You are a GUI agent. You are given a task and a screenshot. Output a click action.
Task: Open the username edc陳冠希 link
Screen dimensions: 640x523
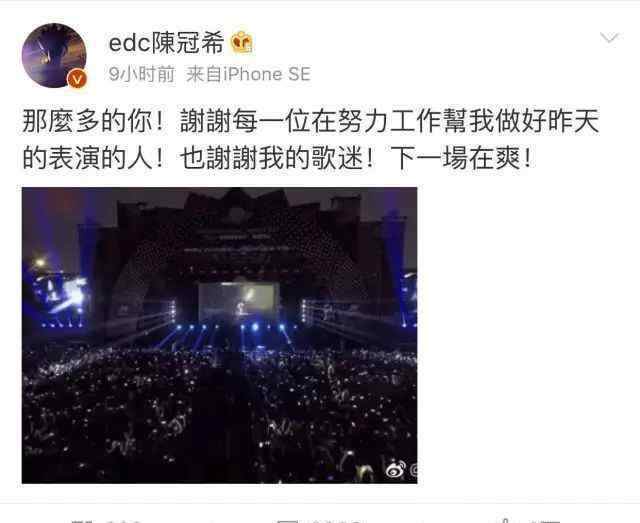[167, 43]
